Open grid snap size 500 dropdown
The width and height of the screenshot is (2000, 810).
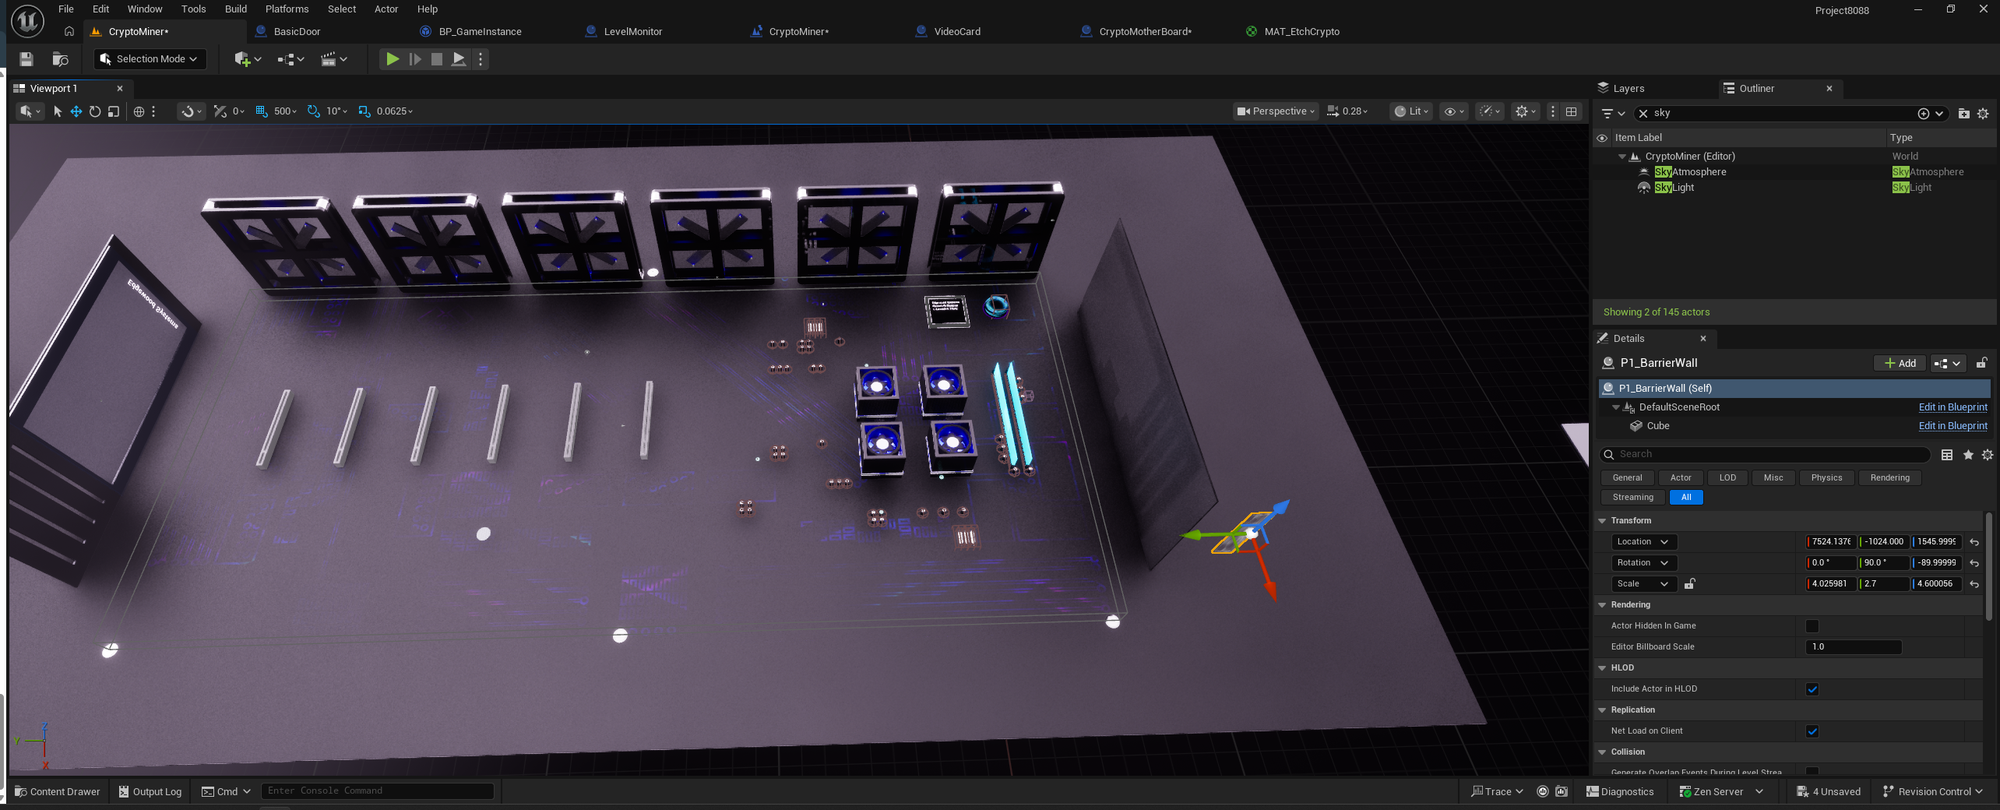(286, 111)
